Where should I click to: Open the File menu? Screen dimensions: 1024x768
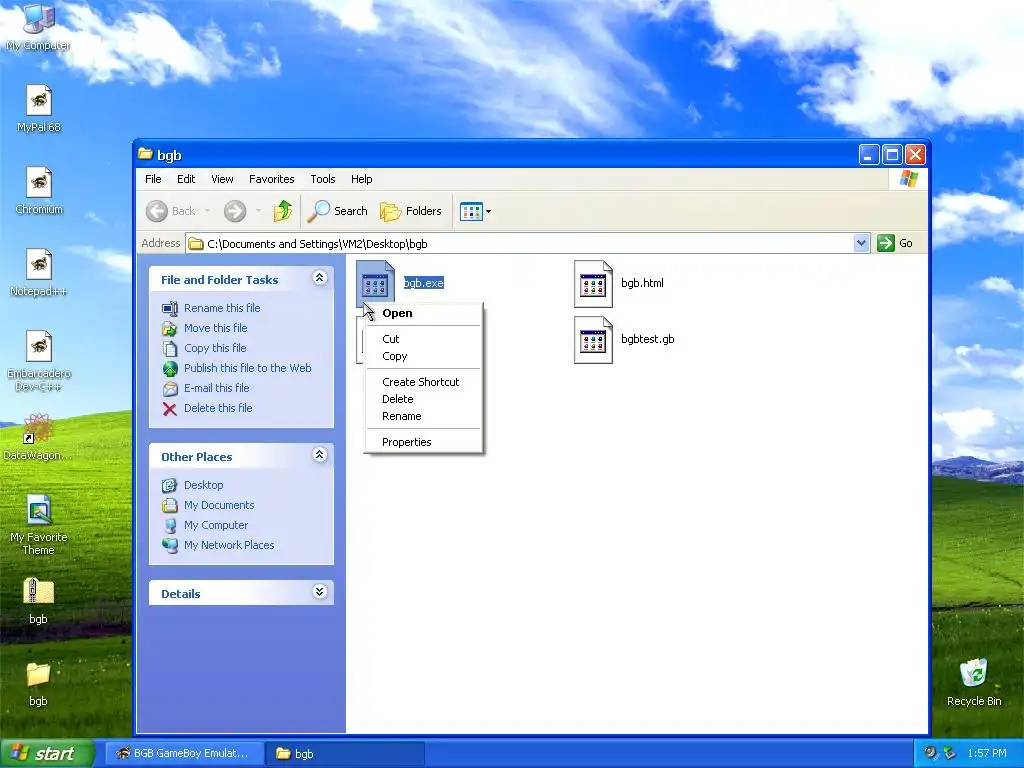click(x=153, y=179)
